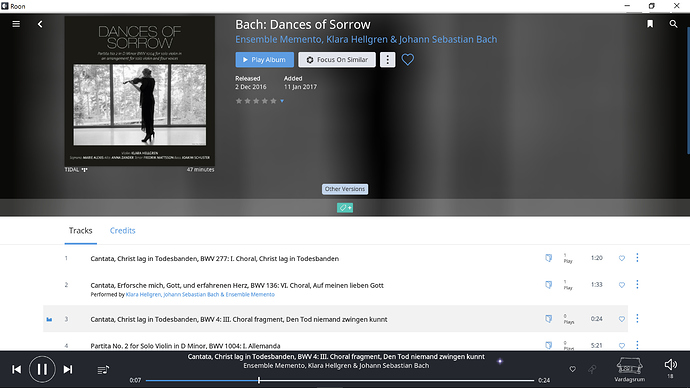Screen dimensions: 690x388
Task: Open Other Versions of this album
Action: coord(345,189)
